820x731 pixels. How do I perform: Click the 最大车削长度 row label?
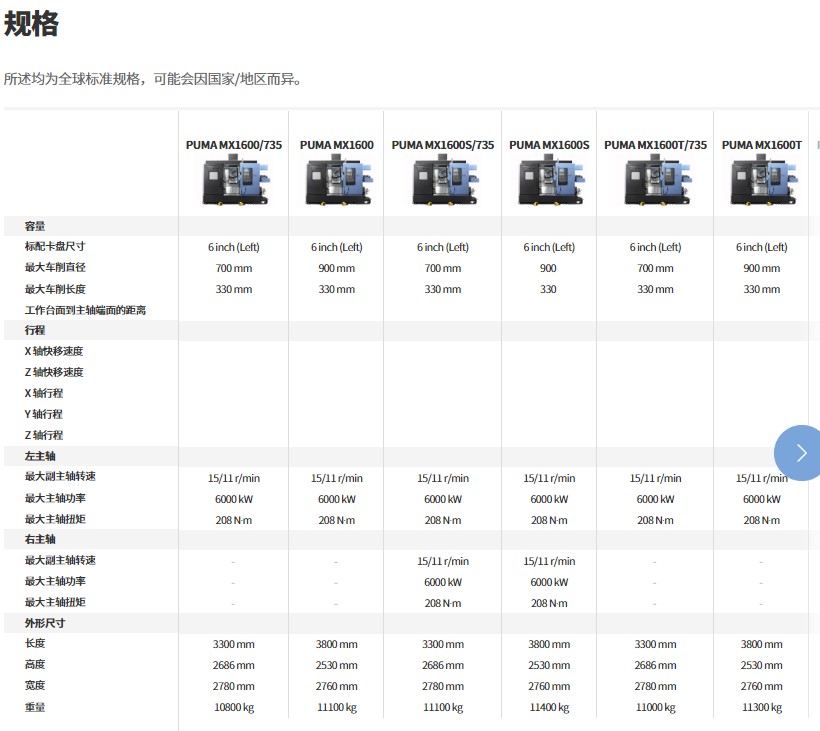[55, 289]
